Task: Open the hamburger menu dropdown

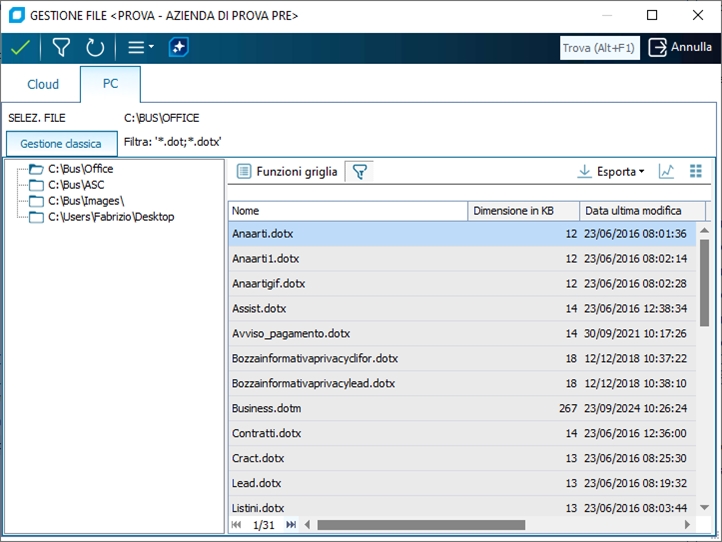Action: coord(139,47)
